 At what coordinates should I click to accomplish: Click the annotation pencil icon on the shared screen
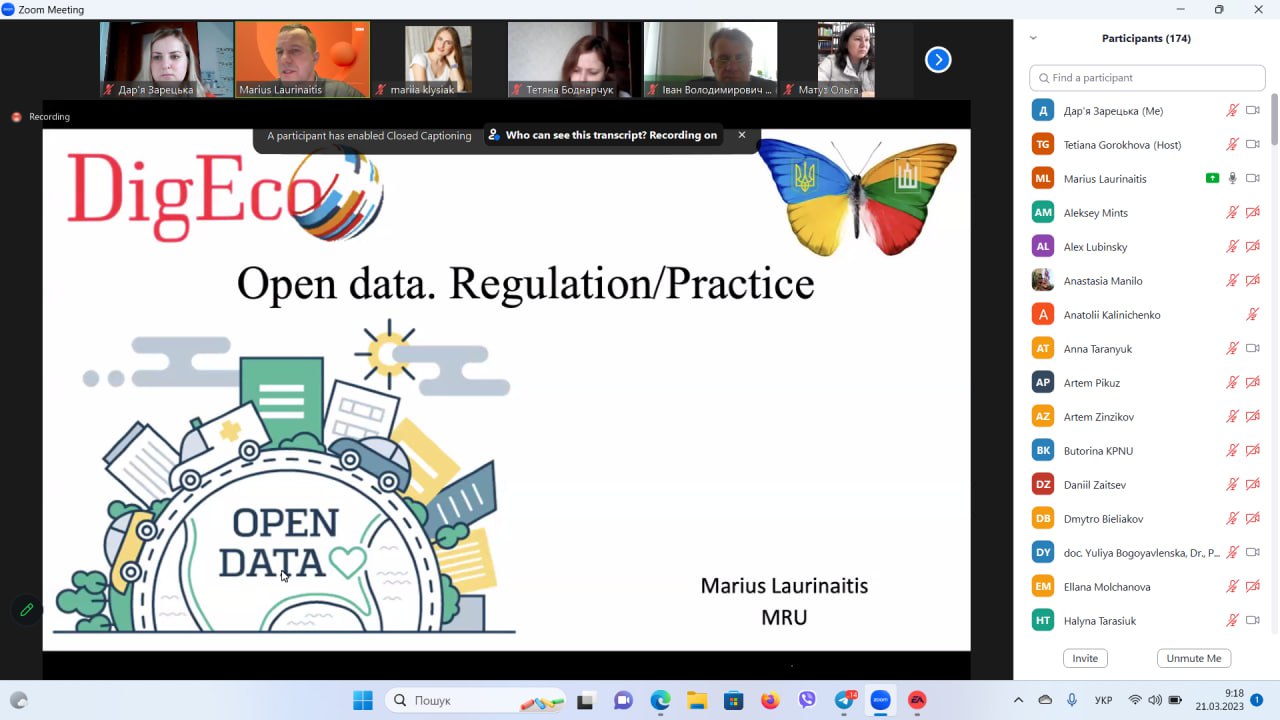tap(27, 609)
